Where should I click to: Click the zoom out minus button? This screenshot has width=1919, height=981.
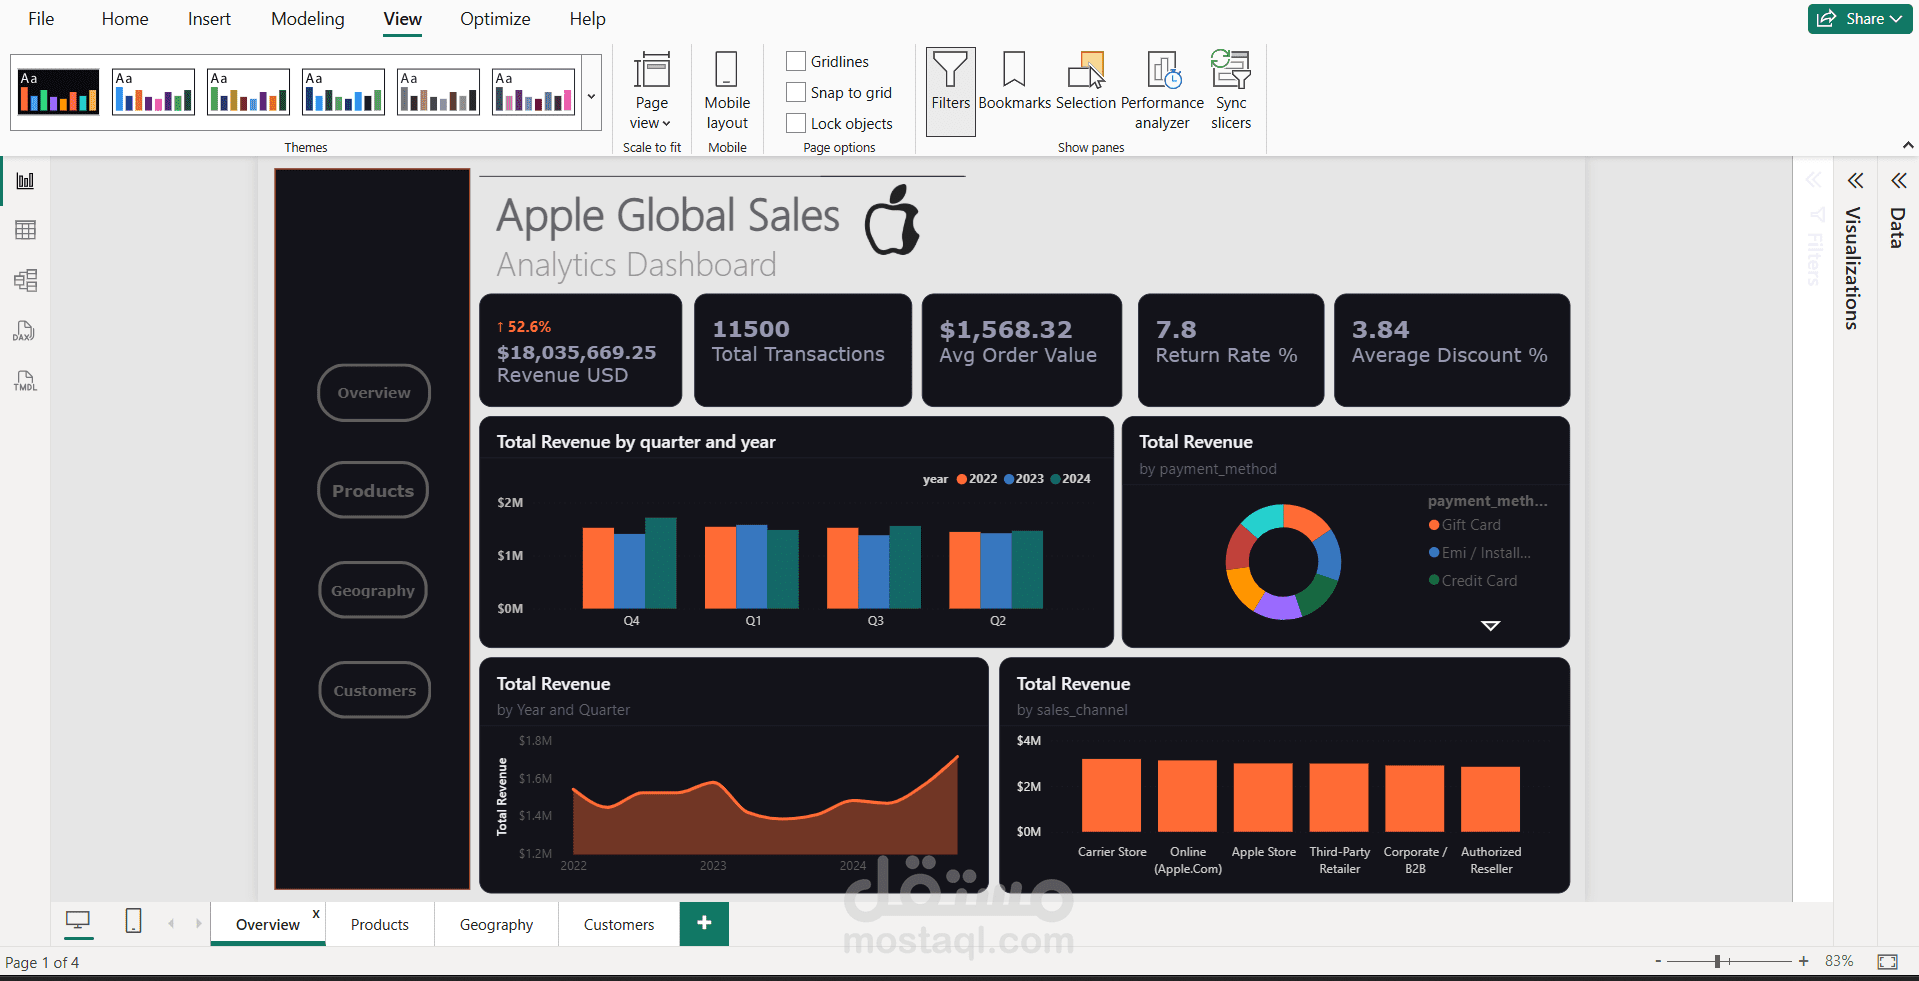(x=1658, y=961)
